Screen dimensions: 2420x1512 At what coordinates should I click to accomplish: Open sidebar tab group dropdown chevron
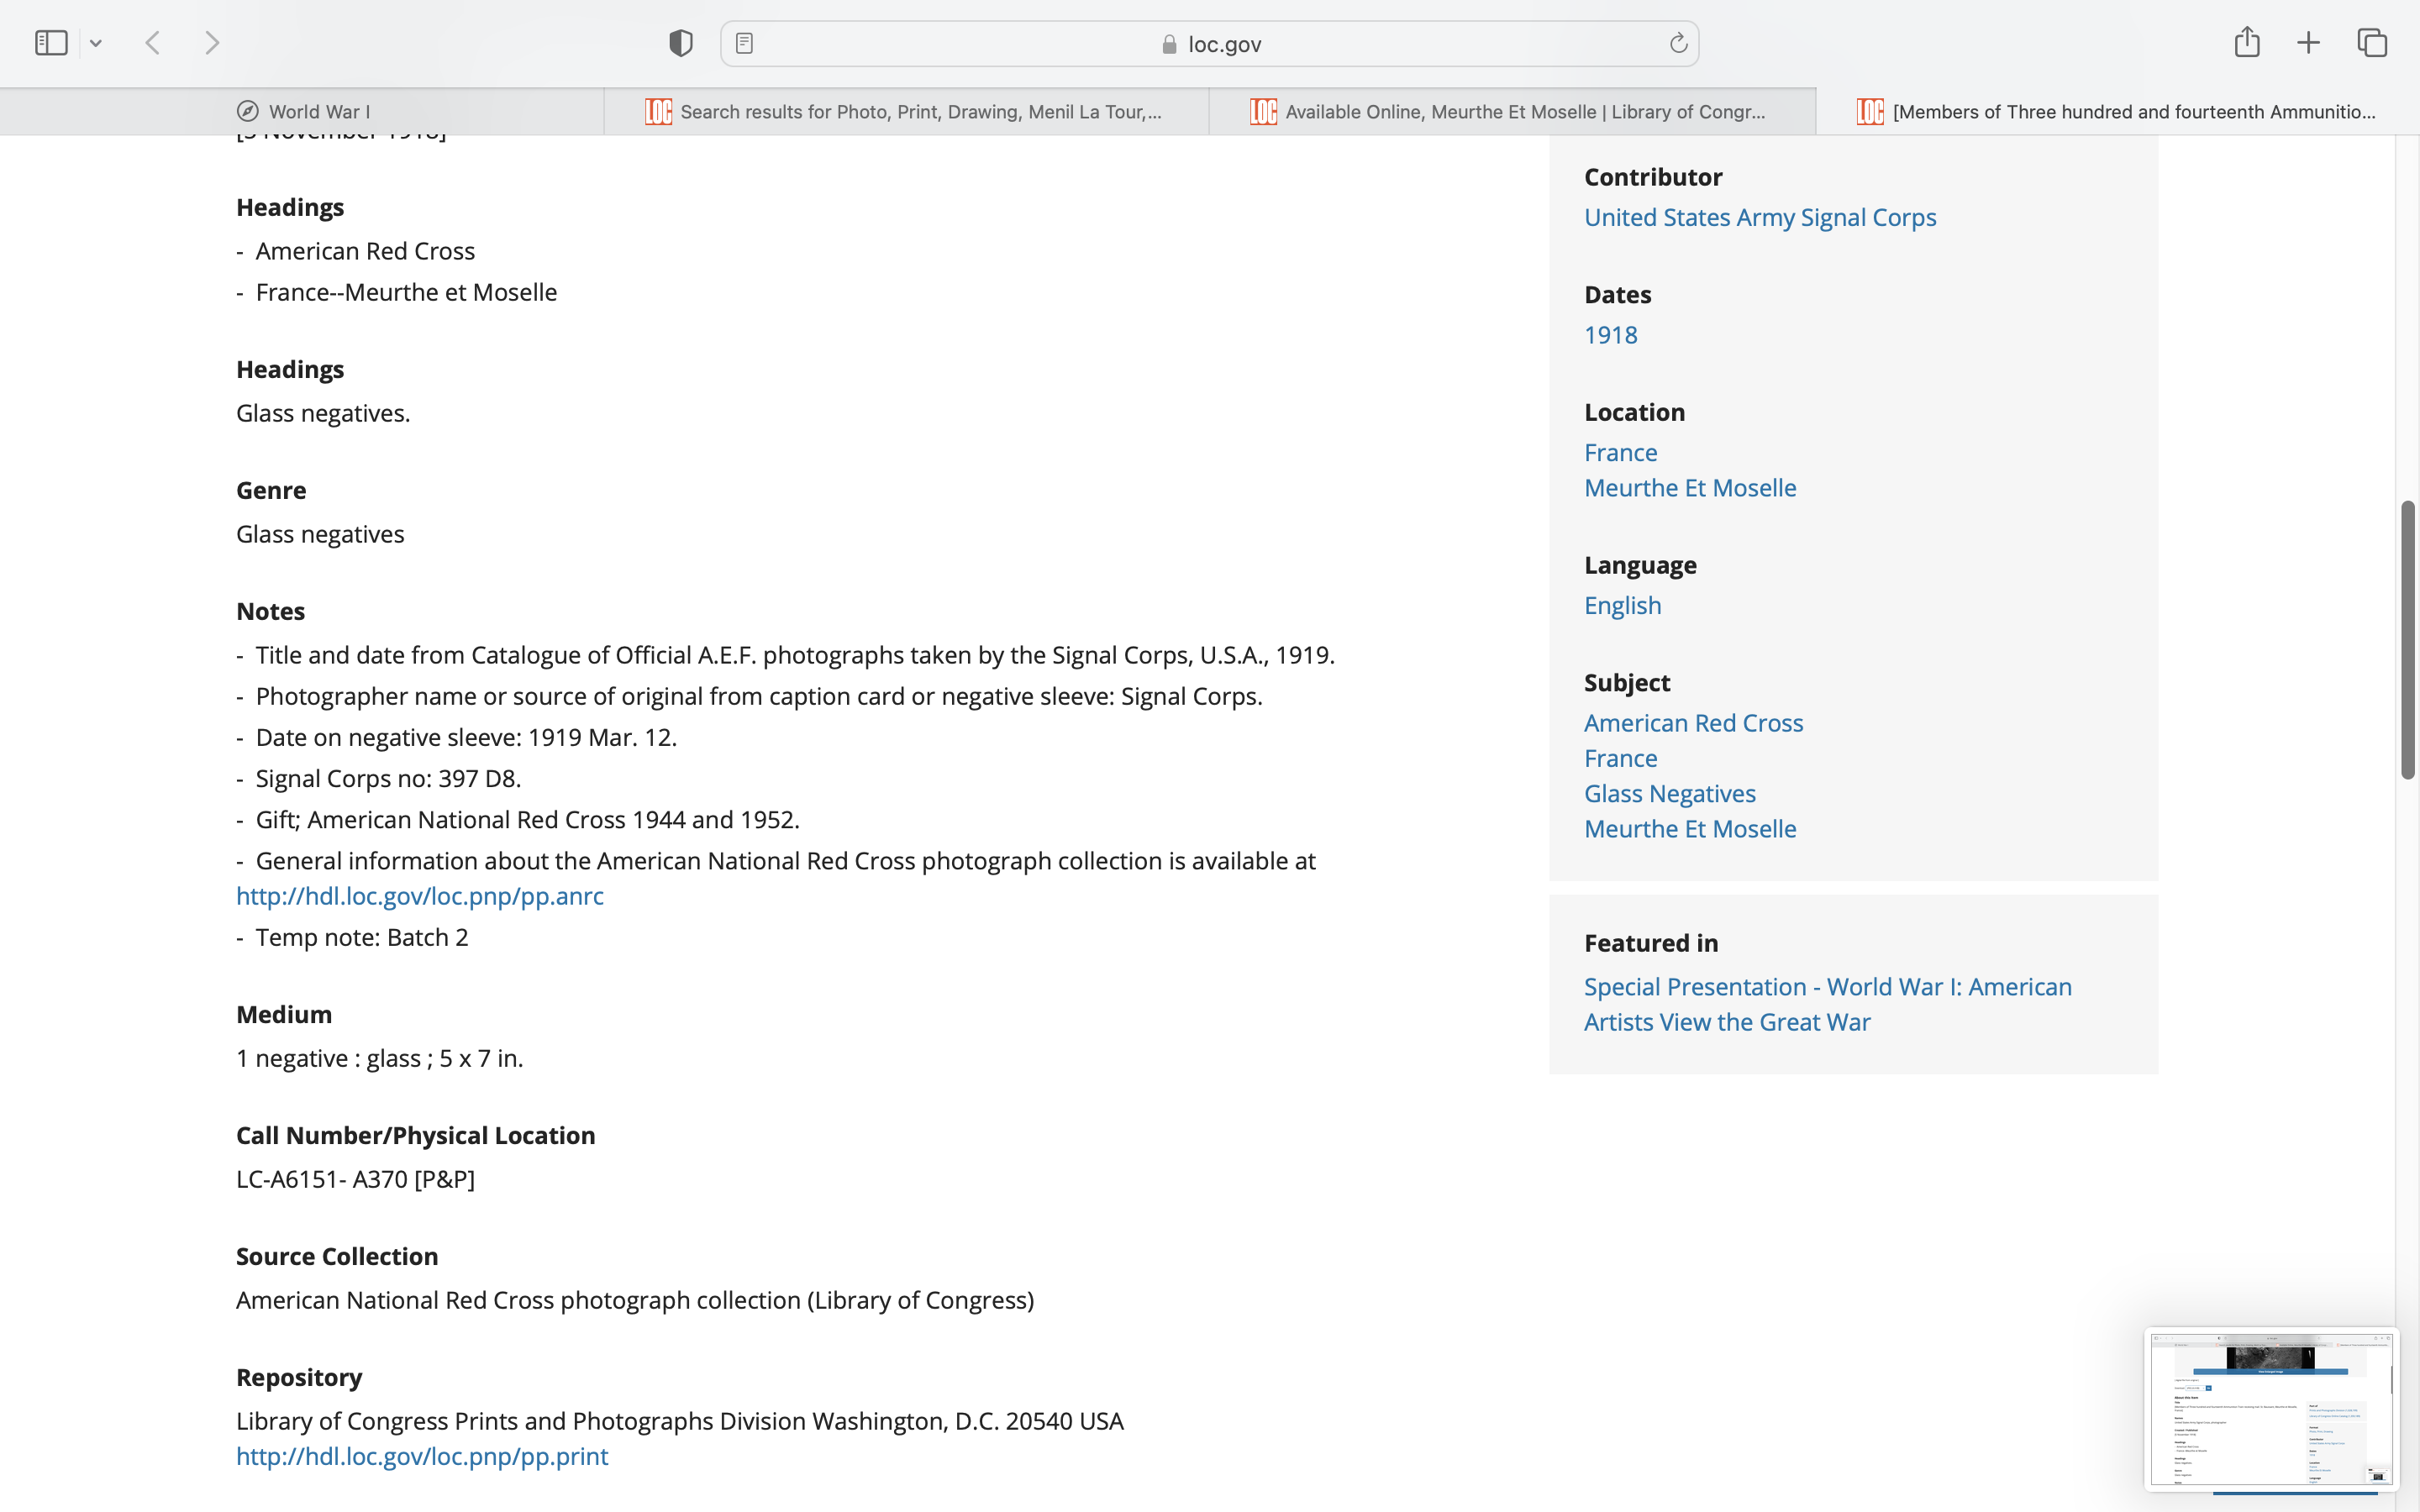click(x=96, y=43)
